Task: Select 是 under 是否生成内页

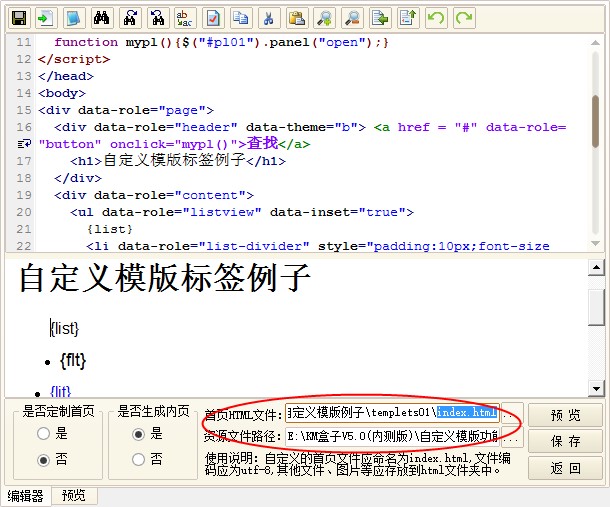Action: coord(138,433)
